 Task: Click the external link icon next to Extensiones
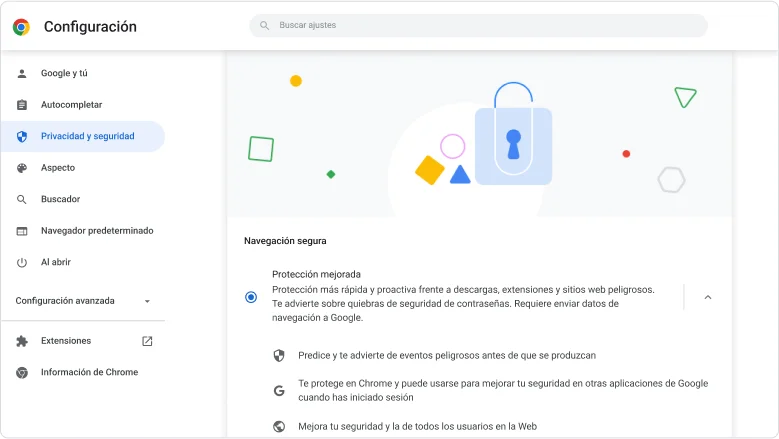(x=147, y=341)
